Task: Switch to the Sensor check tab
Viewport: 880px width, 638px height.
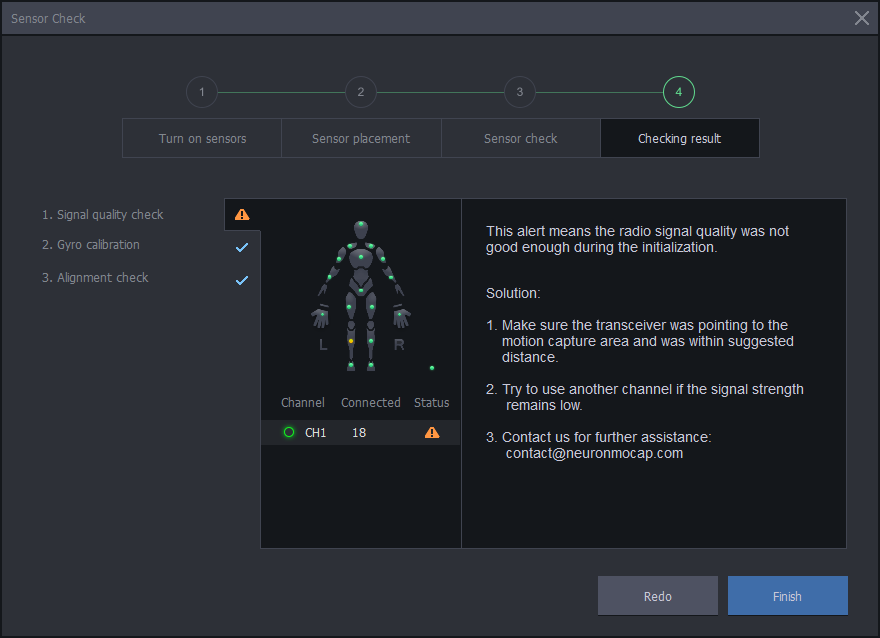Action: [520, 138]
